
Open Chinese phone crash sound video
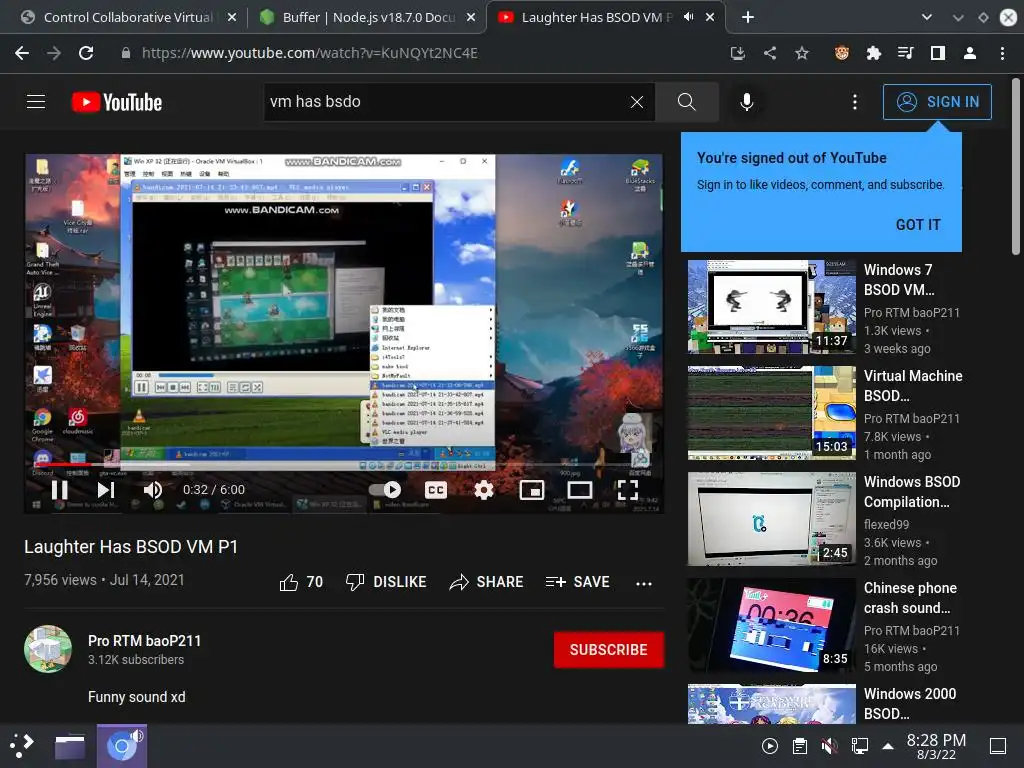(771, 625)
